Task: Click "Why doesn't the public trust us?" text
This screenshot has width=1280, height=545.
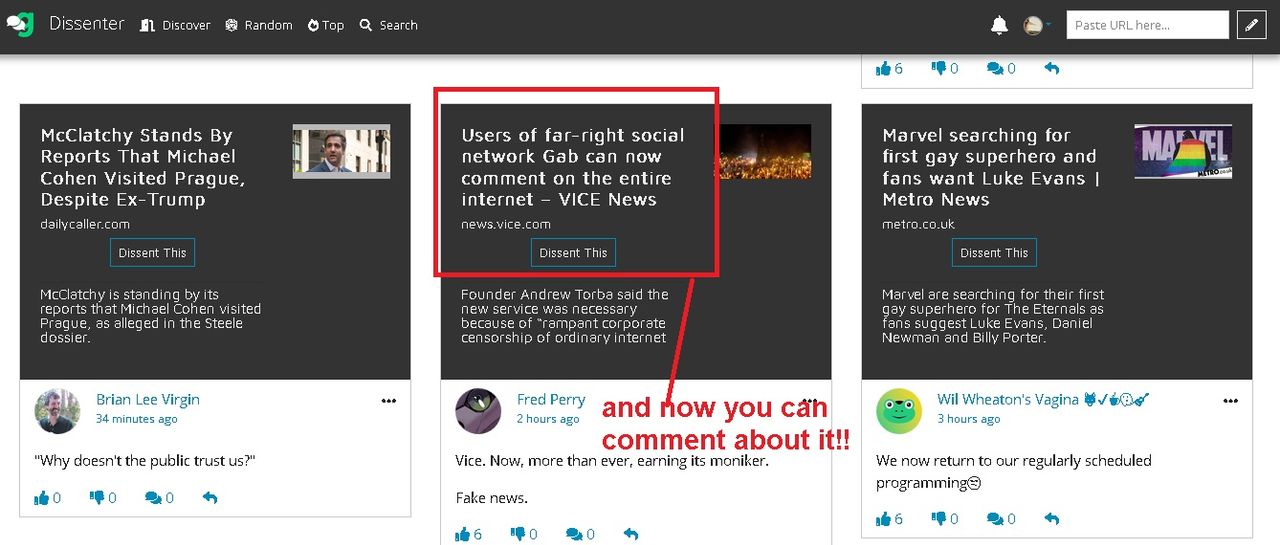Action: click(145, 461)
